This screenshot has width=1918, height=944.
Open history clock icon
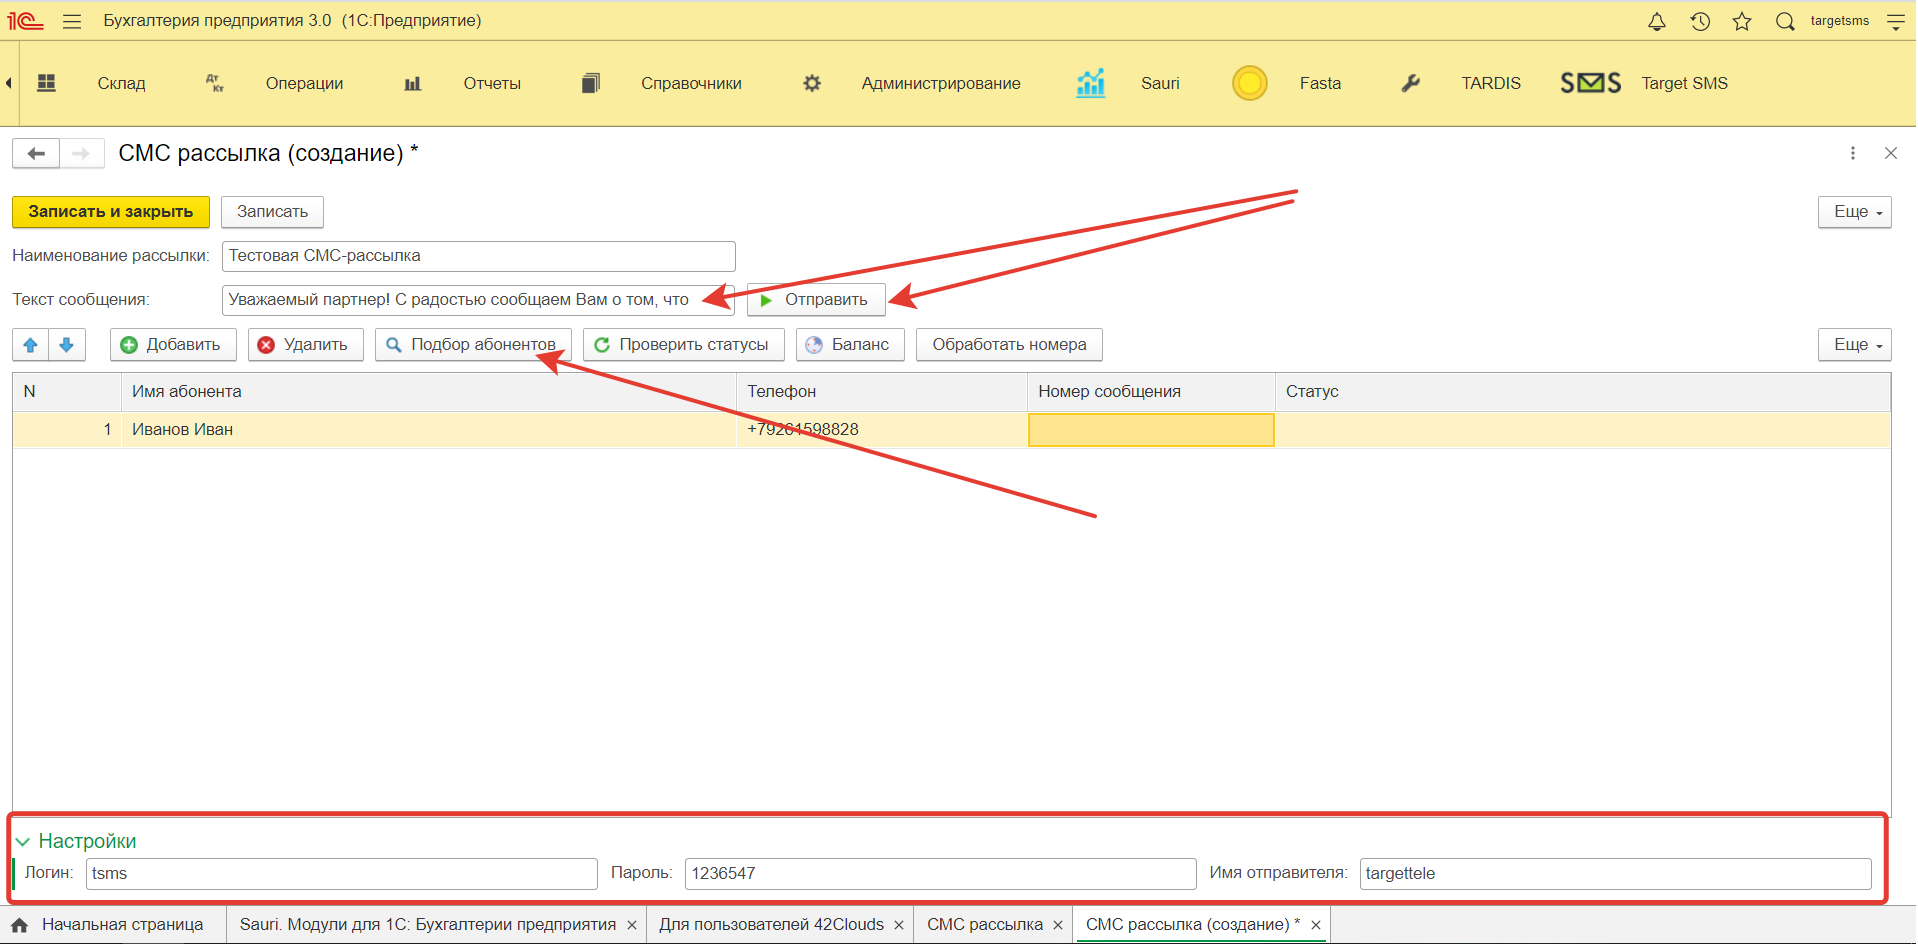click(x=1700, y=21)
